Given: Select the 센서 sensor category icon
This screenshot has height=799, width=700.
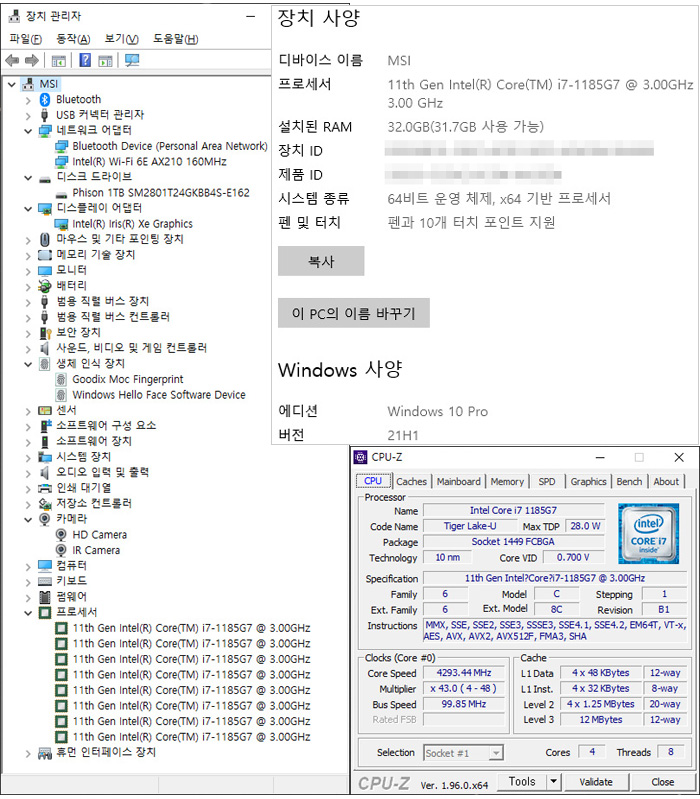Looking at the screenshot, I should click(45, 411).
